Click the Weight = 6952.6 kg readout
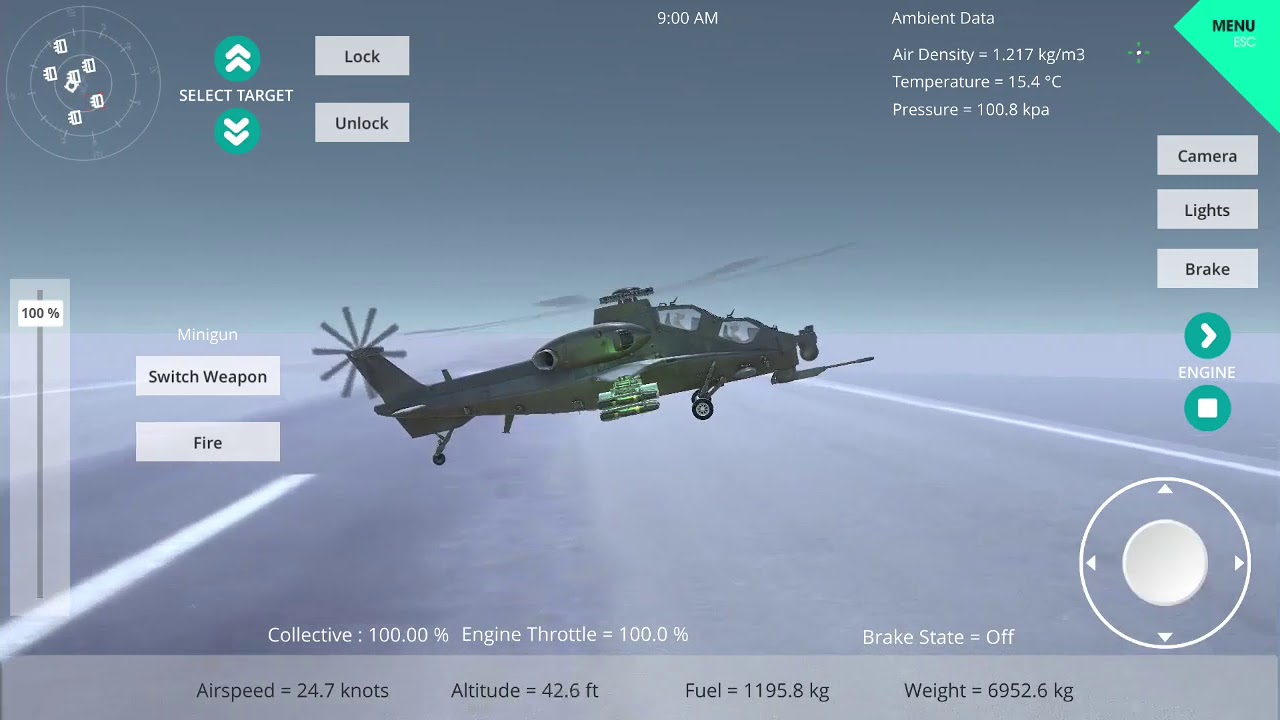The height and width of the screenshot is (720, 1280). (x=989, y=690)
